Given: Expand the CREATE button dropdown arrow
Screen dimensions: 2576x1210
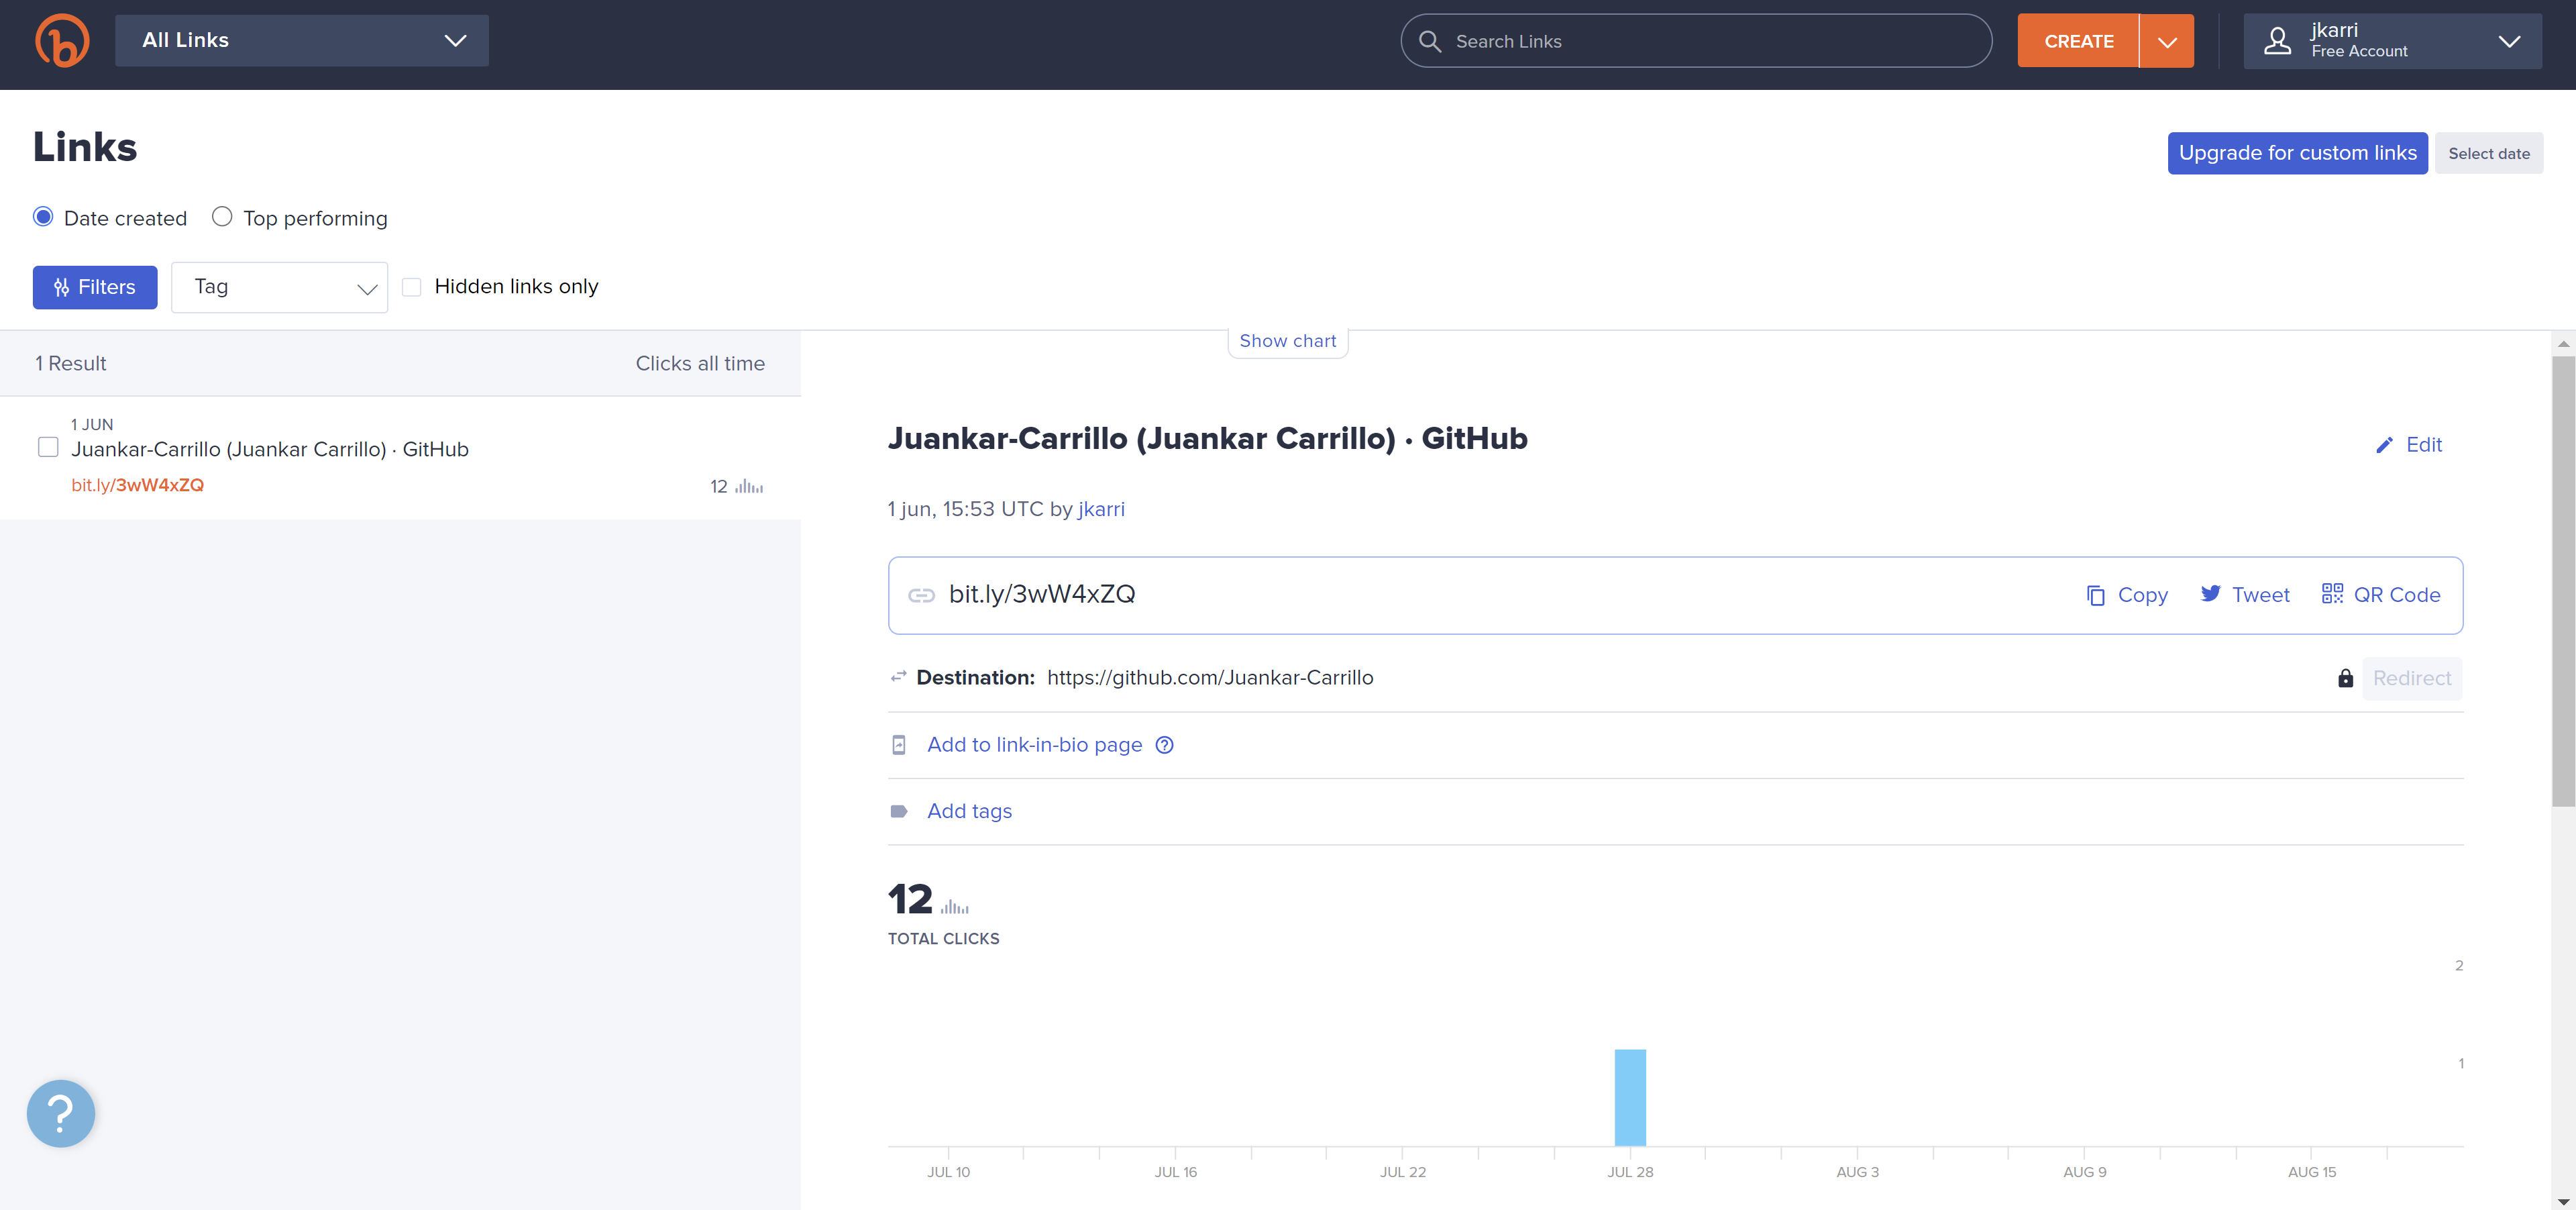Looking at the screenshot, I should (2167, 41).
